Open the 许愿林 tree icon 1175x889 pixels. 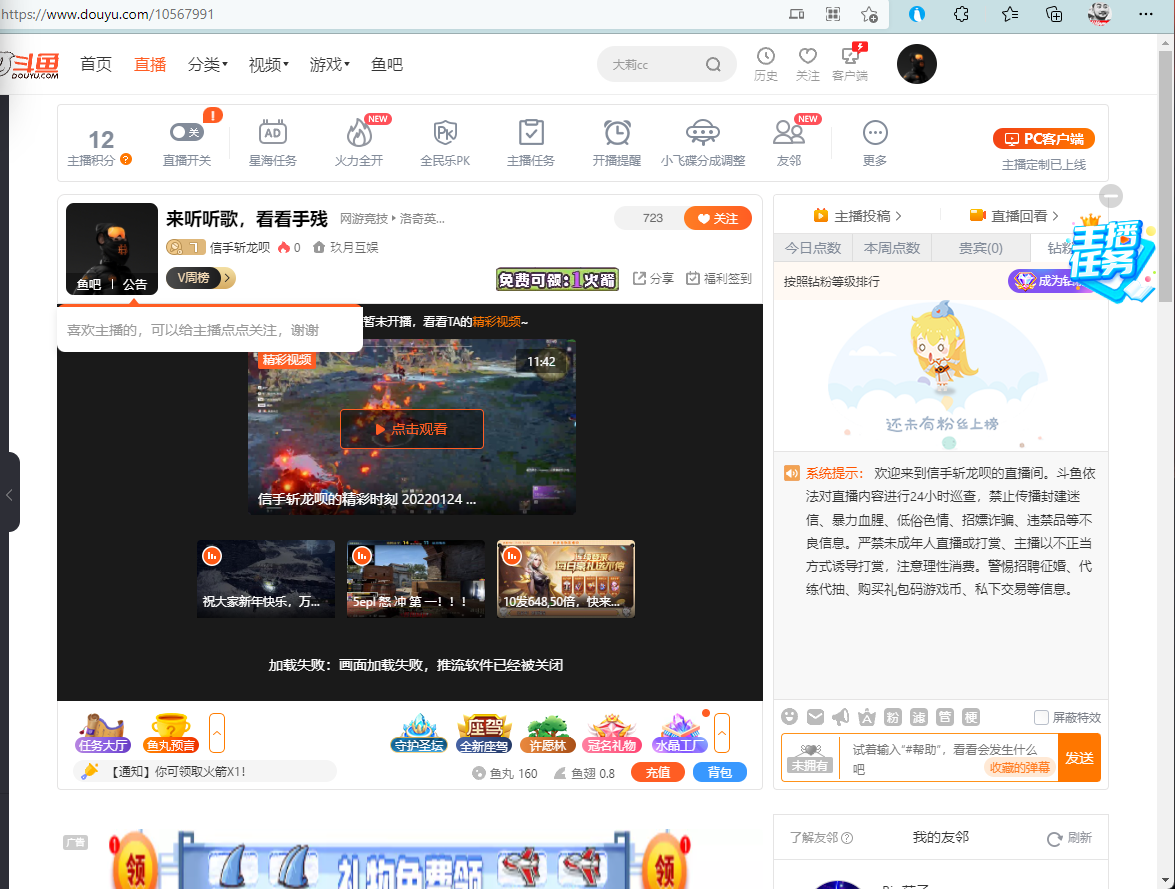coord(548,733)
